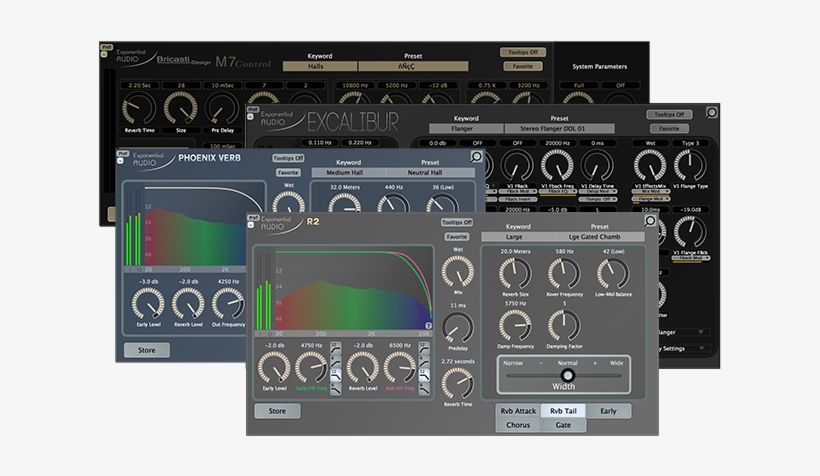Click the Xover Frequency knob in R2

point(564,274)
